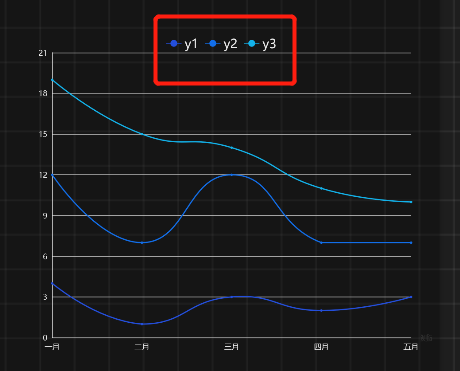Click the y1 lowest point at 二月
Viewport: 460px width, 371px height.
click(x=142, y=324)
